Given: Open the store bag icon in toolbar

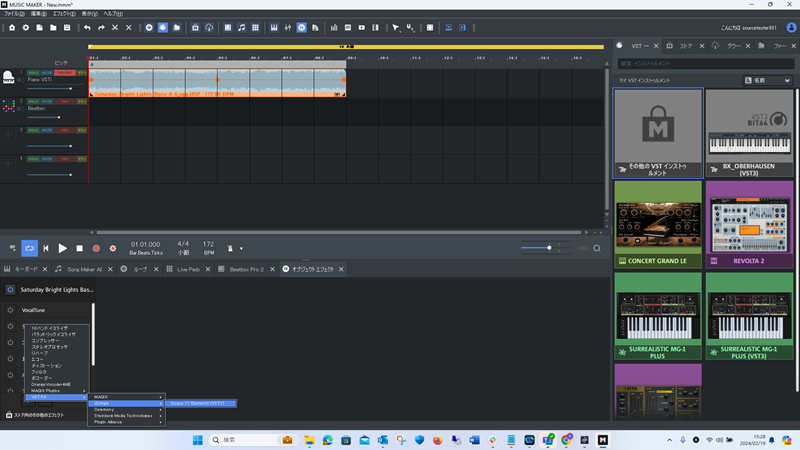Looking at the screenshot, I should point(195,28).
